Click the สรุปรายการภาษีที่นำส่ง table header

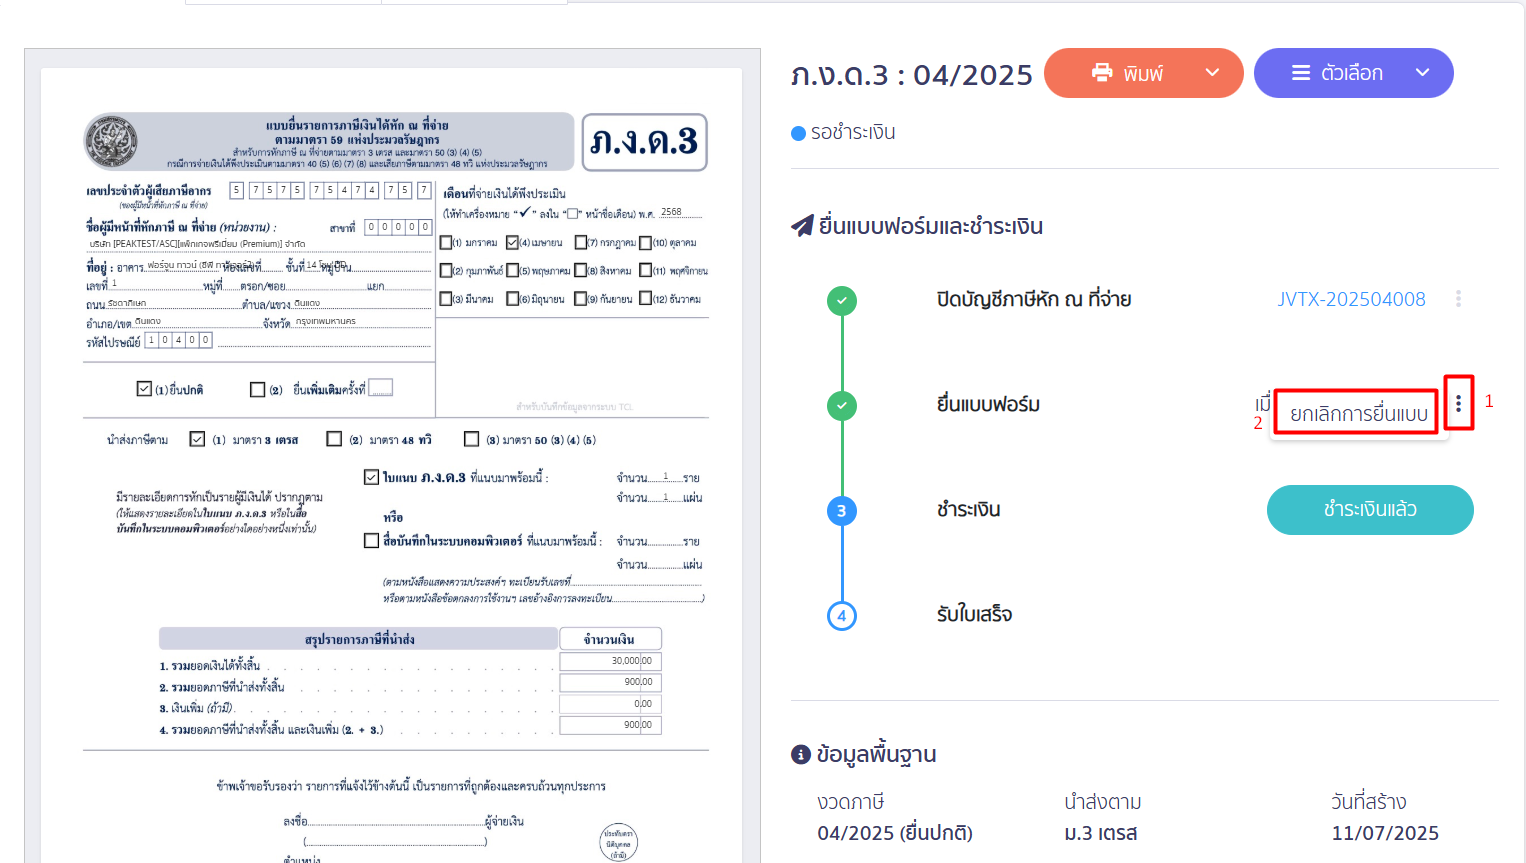tap(358, 639)
